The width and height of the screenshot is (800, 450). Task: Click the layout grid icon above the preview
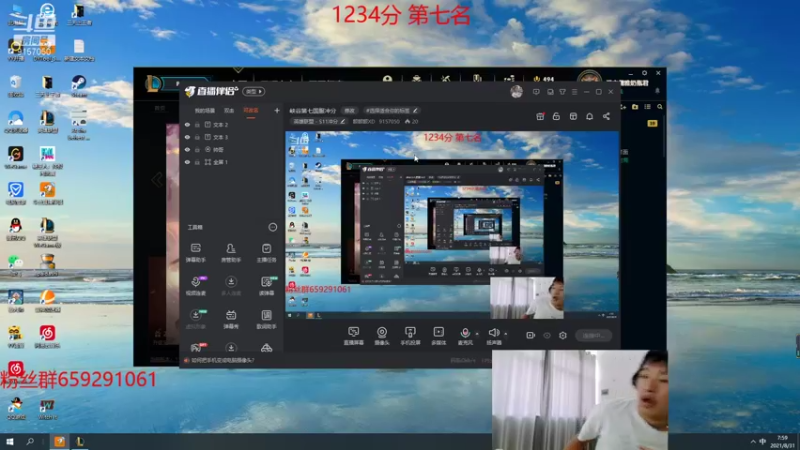point(573,116)
